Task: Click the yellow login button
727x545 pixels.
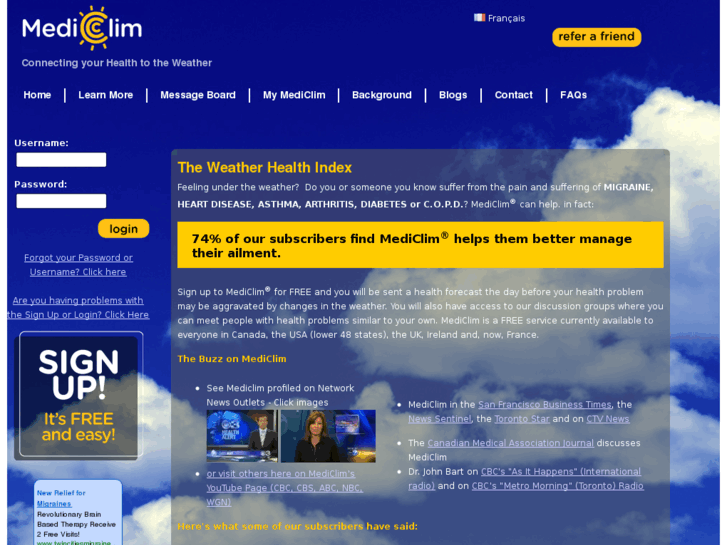Action: pyautogui.click(x=123, y=229)
